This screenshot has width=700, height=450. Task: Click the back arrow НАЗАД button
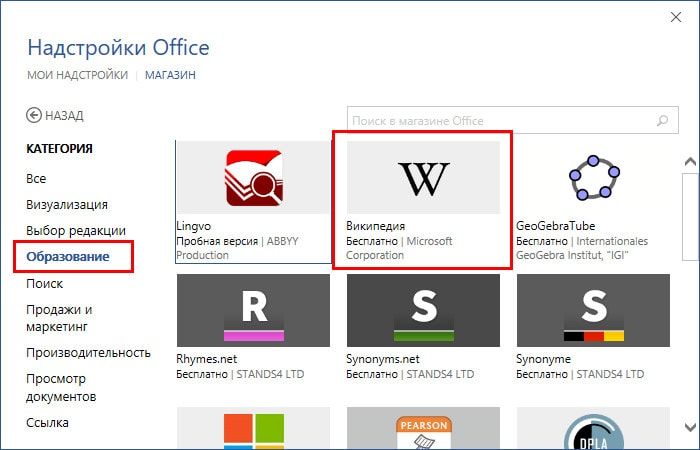point(55,115)
